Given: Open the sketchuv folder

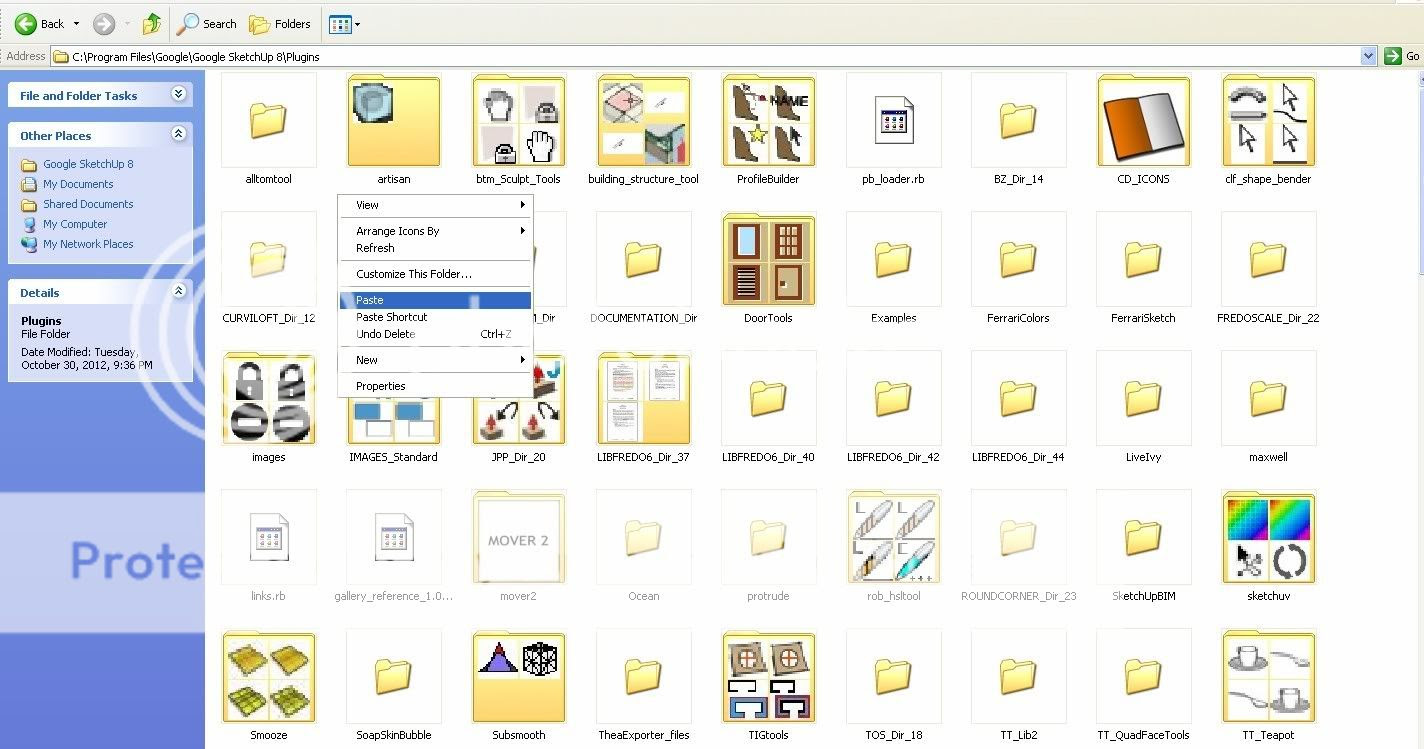Looking at the screenshot, I should (x=1268, y=537).
